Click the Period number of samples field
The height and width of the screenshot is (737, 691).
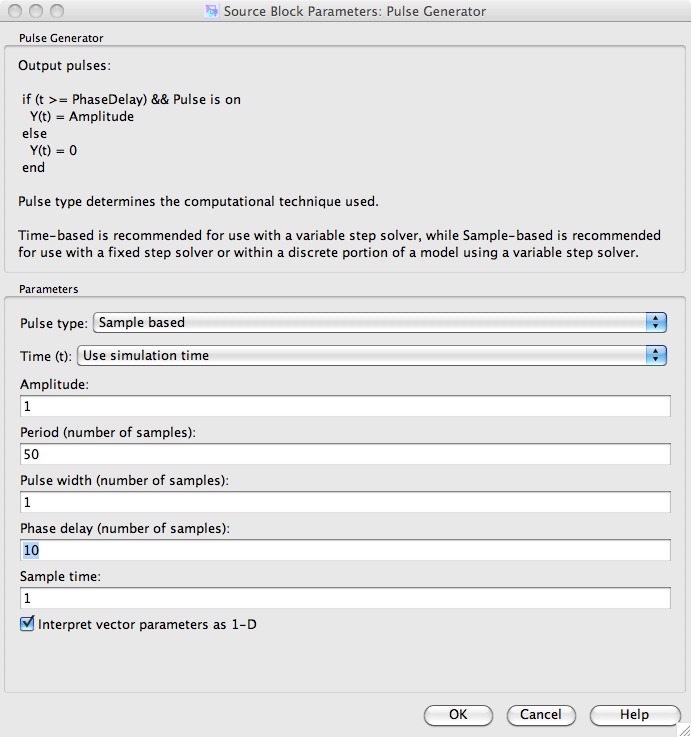pos(345,454)
